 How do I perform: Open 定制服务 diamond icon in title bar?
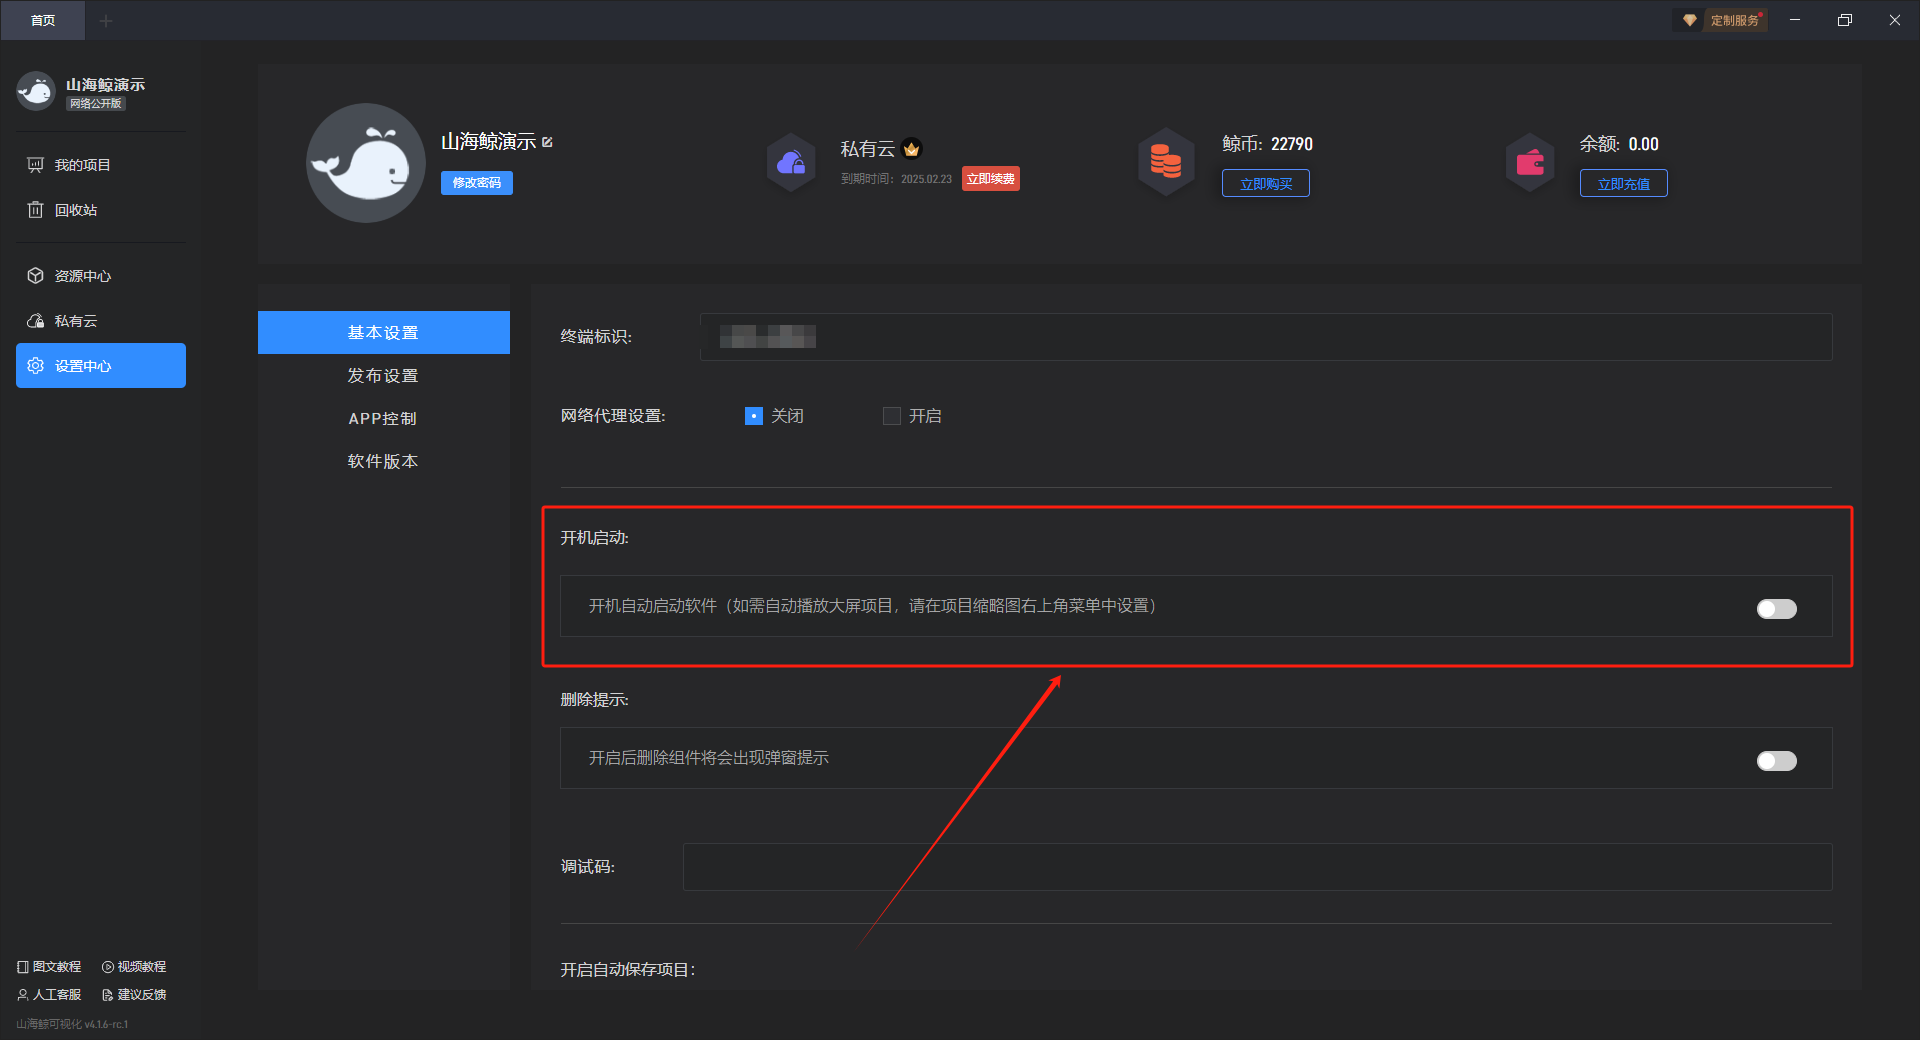pos(1689,20)
